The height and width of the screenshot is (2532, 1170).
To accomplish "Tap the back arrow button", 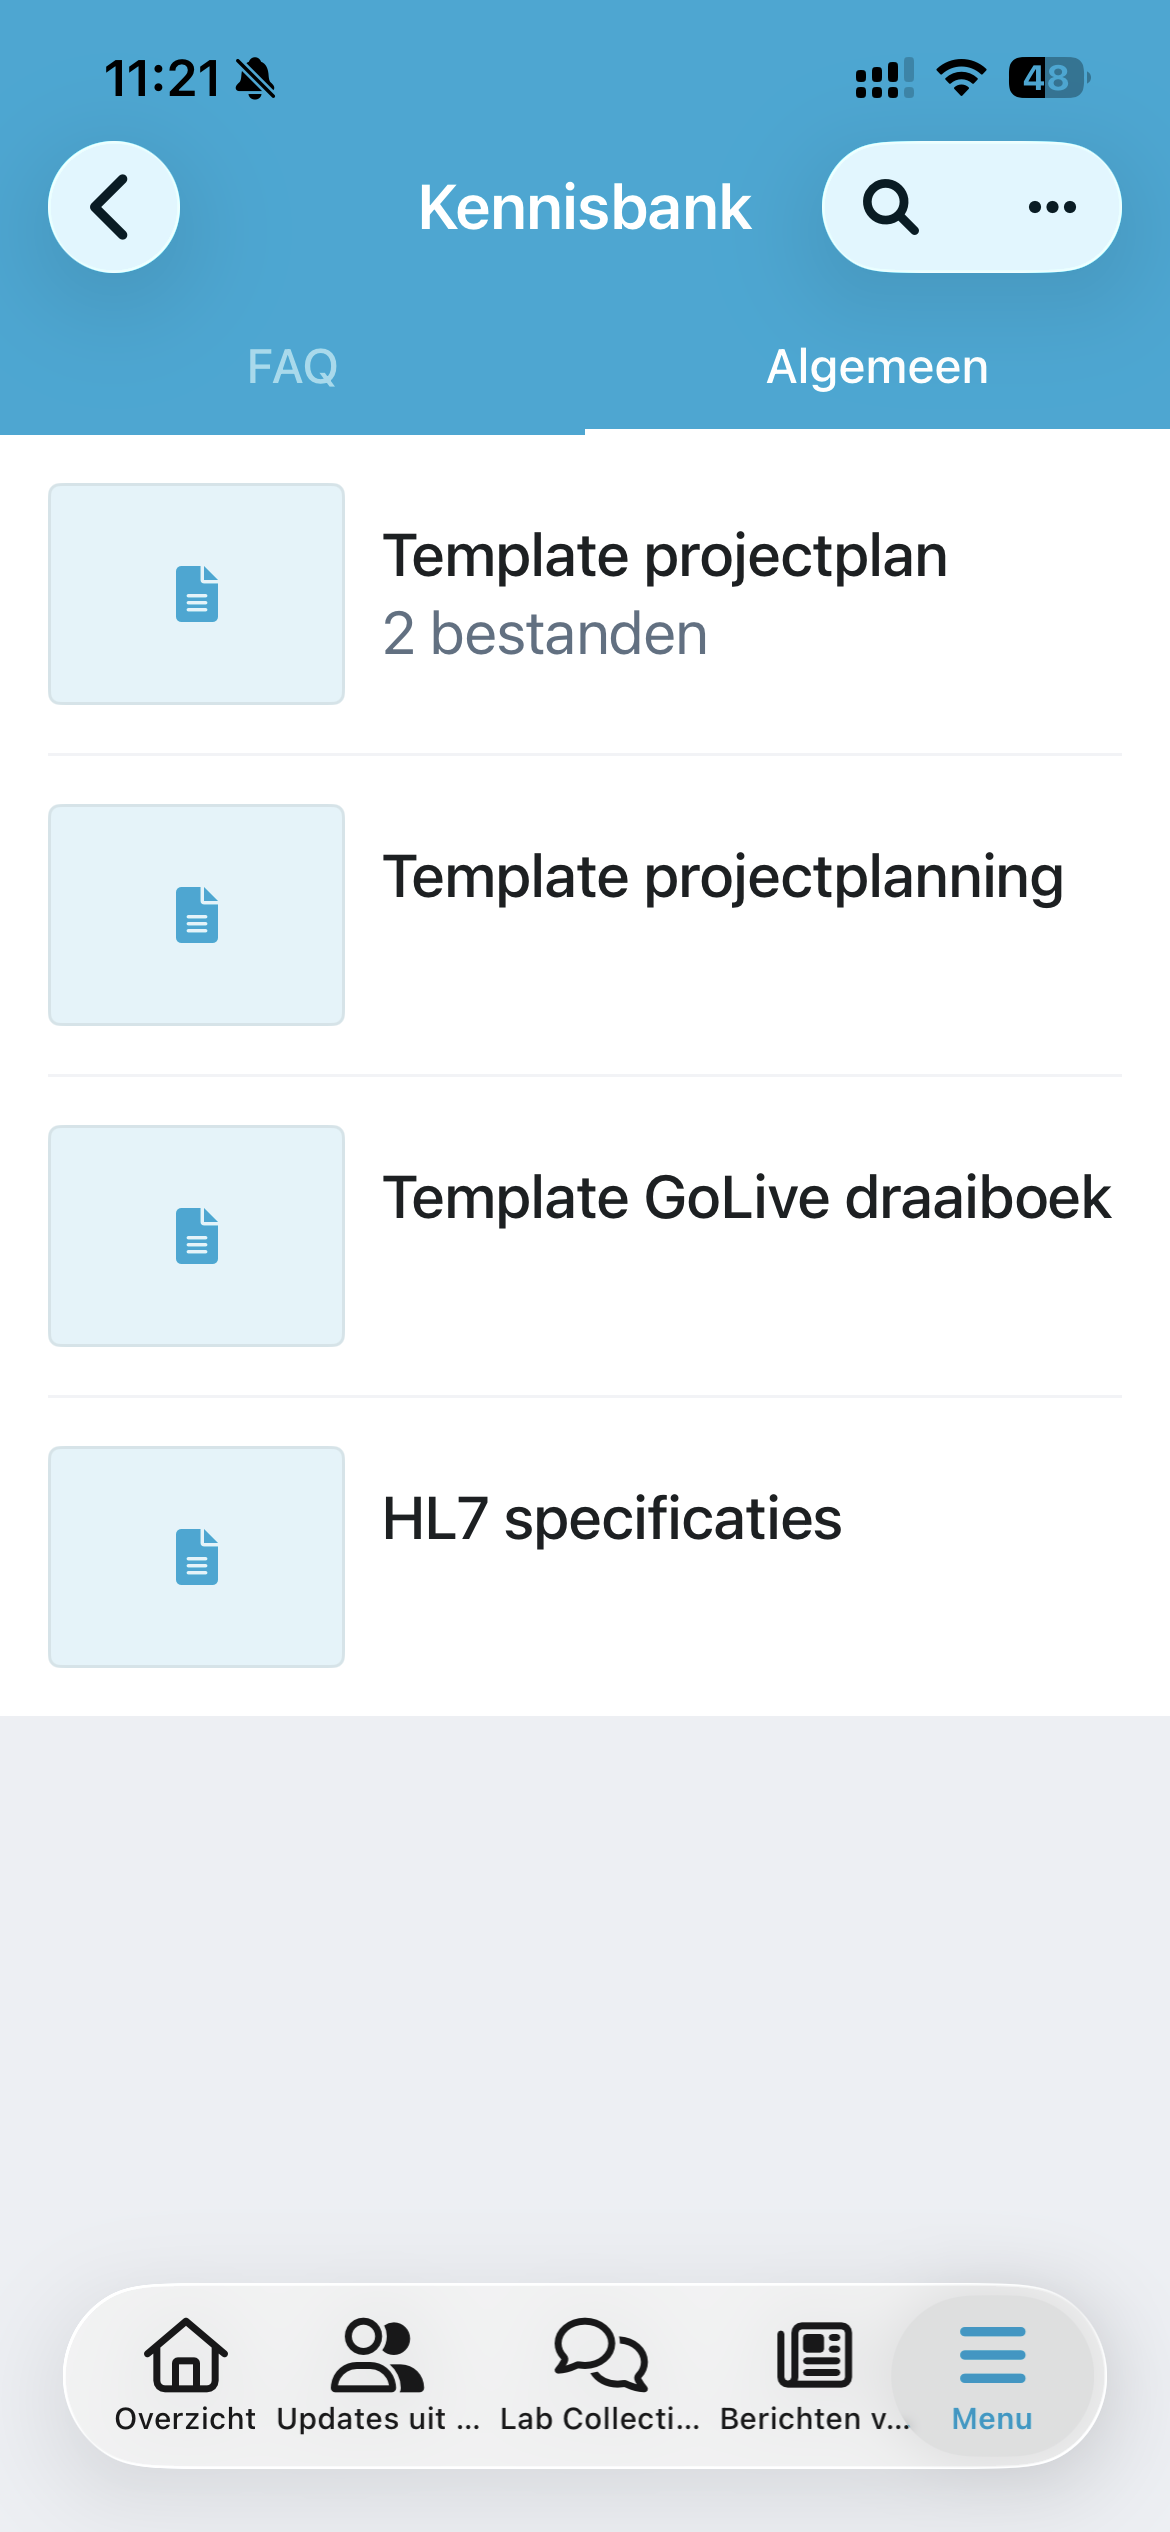I will tap(114, 207).
